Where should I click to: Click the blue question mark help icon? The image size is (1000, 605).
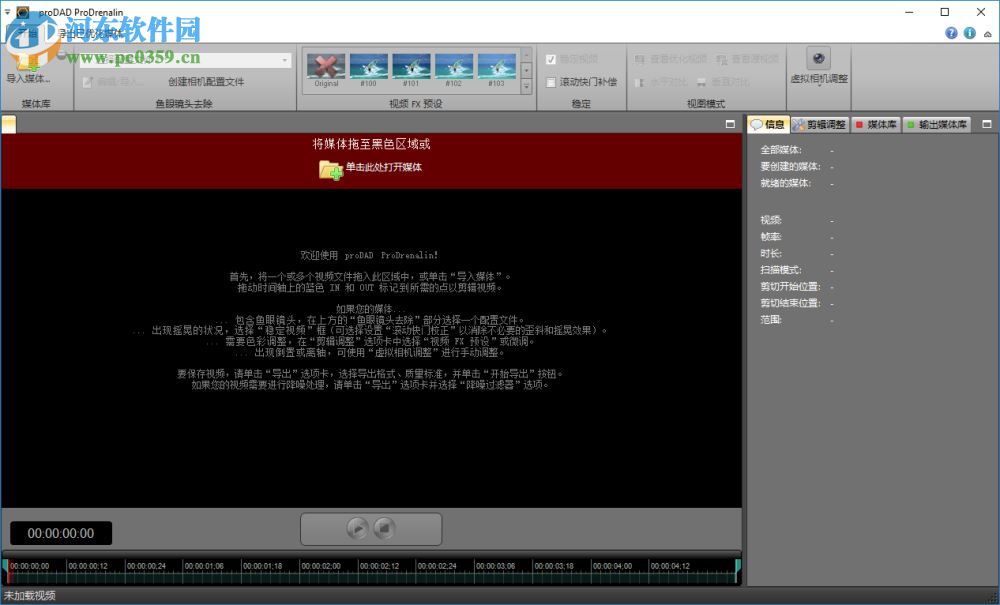click(951, 33)
